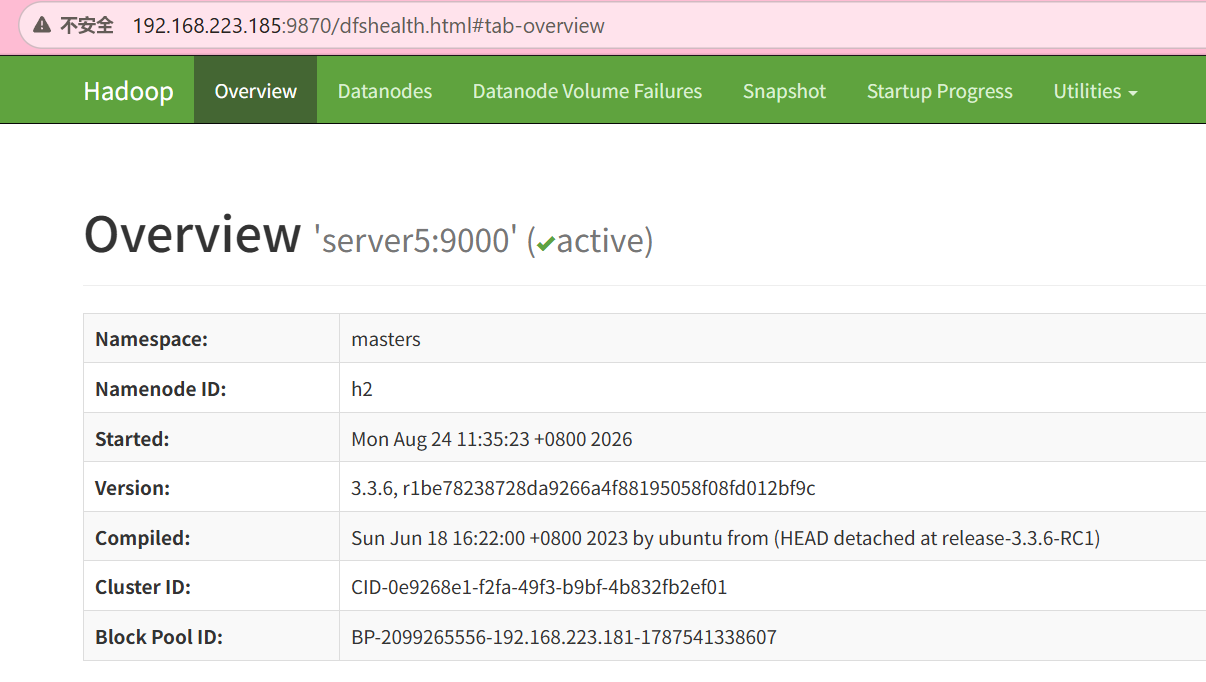Click the 'Version:' row label

(x=133, y=488)
